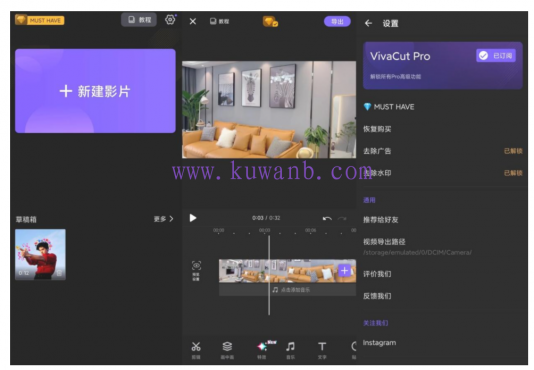Tap the gold diamond Pro icon in editor
Screen dimensions: 534x370
270,21
